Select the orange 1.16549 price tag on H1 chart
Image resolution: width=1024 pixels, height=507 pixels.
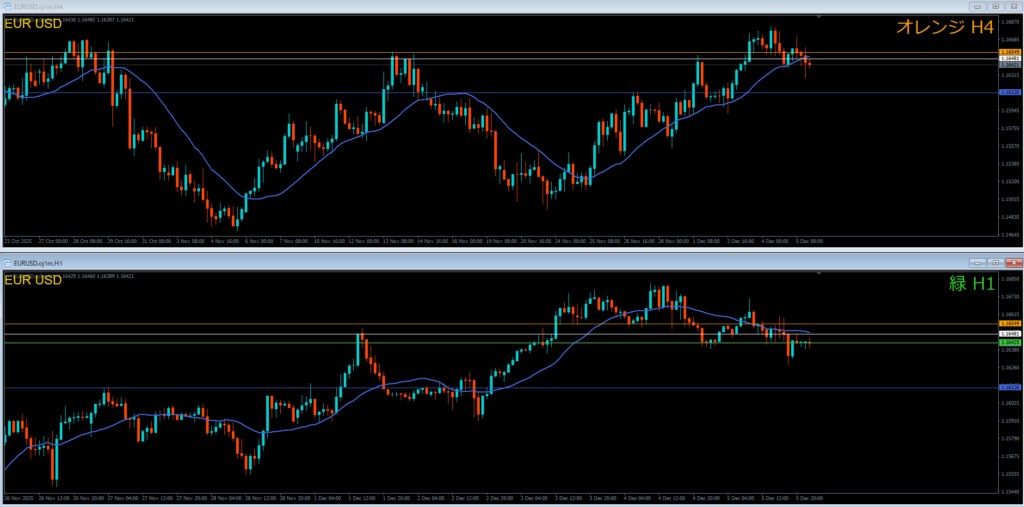tap(1009, 324)
